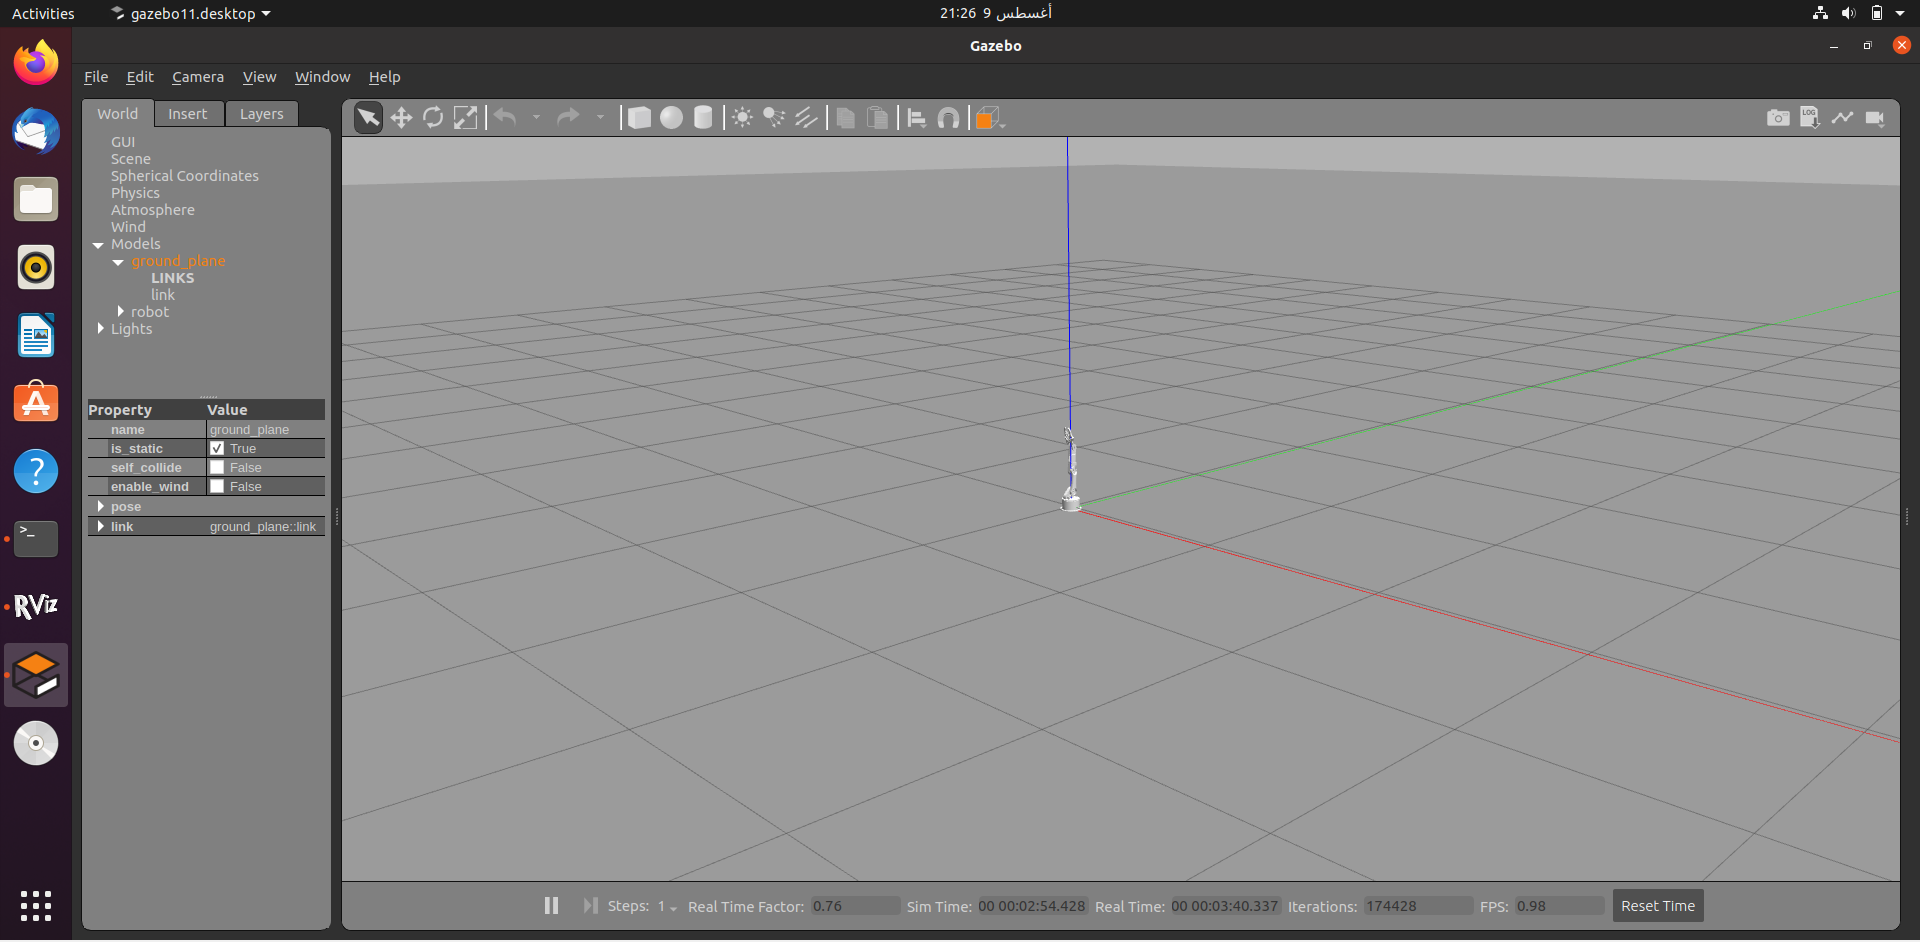1920x942 pixels.
Task: Enable the self_collide checkbox
Action: coord(218,467)
